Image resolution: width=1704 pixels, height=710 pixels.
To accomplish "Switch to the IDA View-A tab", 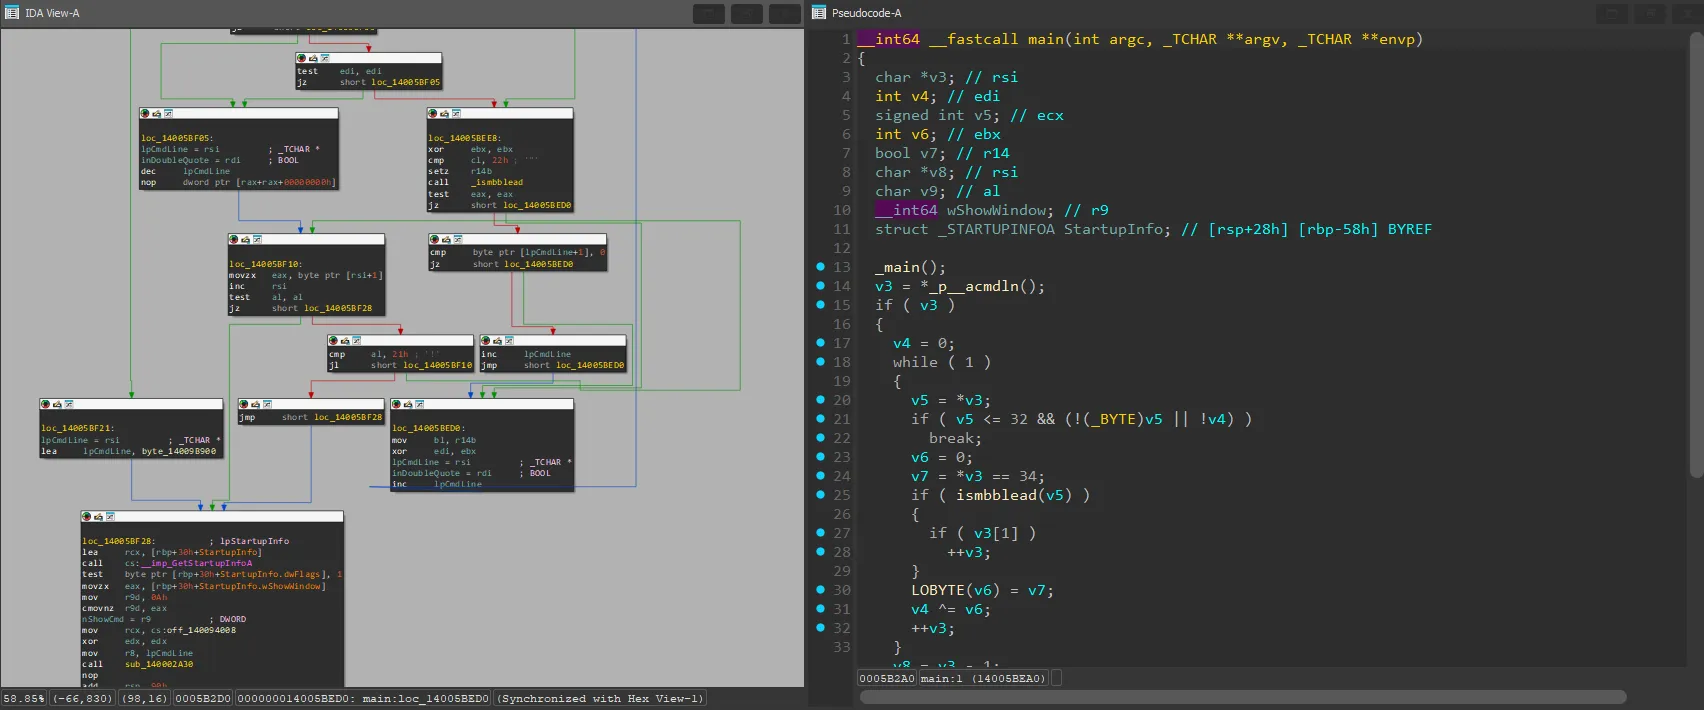I will pos(52,13).
